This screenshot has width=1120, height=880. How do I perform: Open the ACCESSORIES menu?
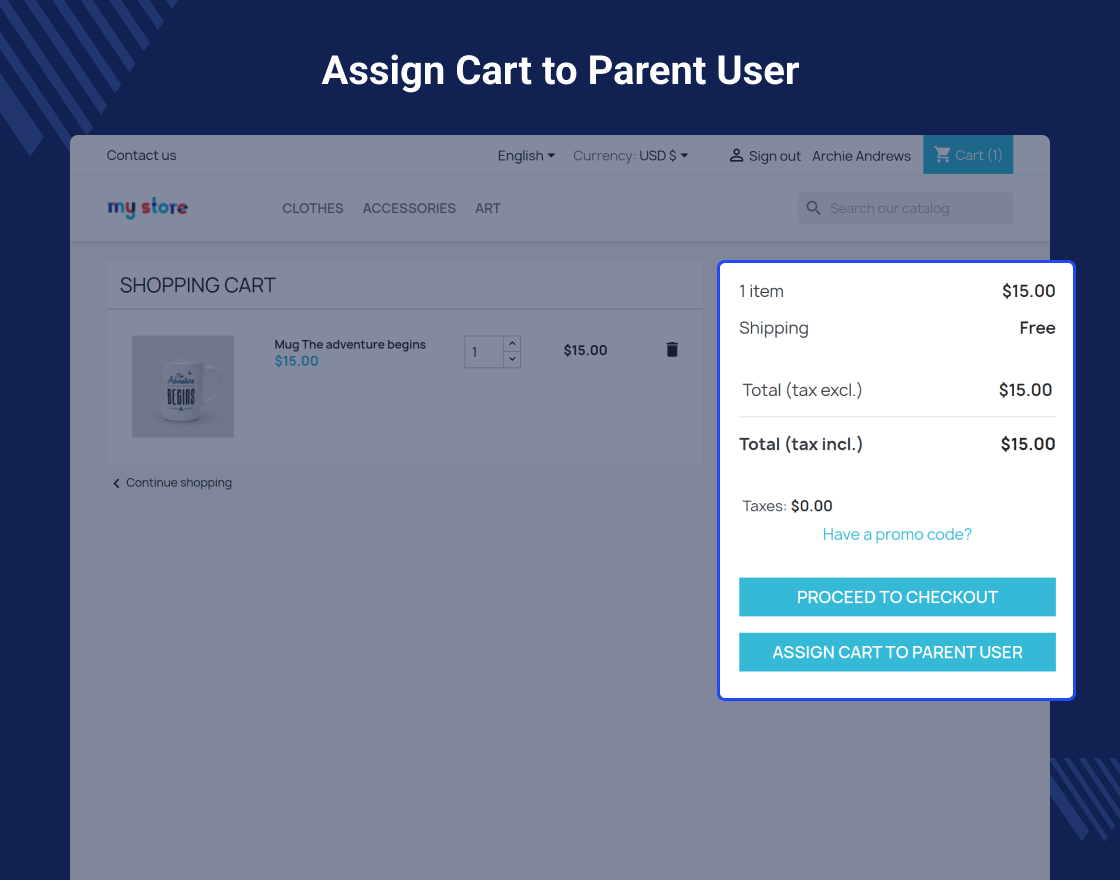(x=409, y=209)
